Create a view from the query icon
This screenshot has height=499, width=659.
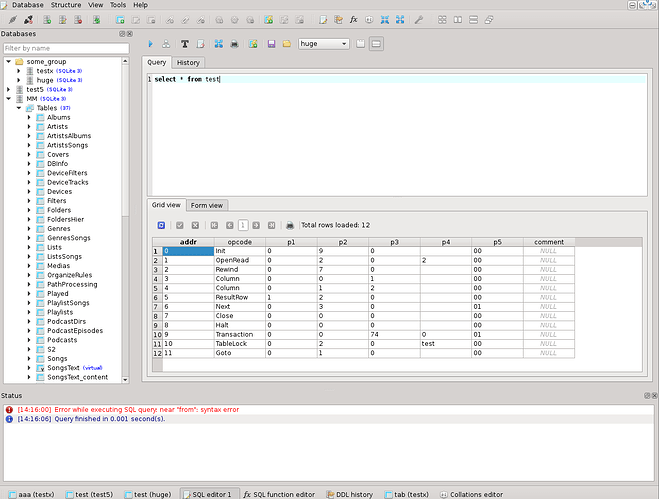(x=253, y=44)
